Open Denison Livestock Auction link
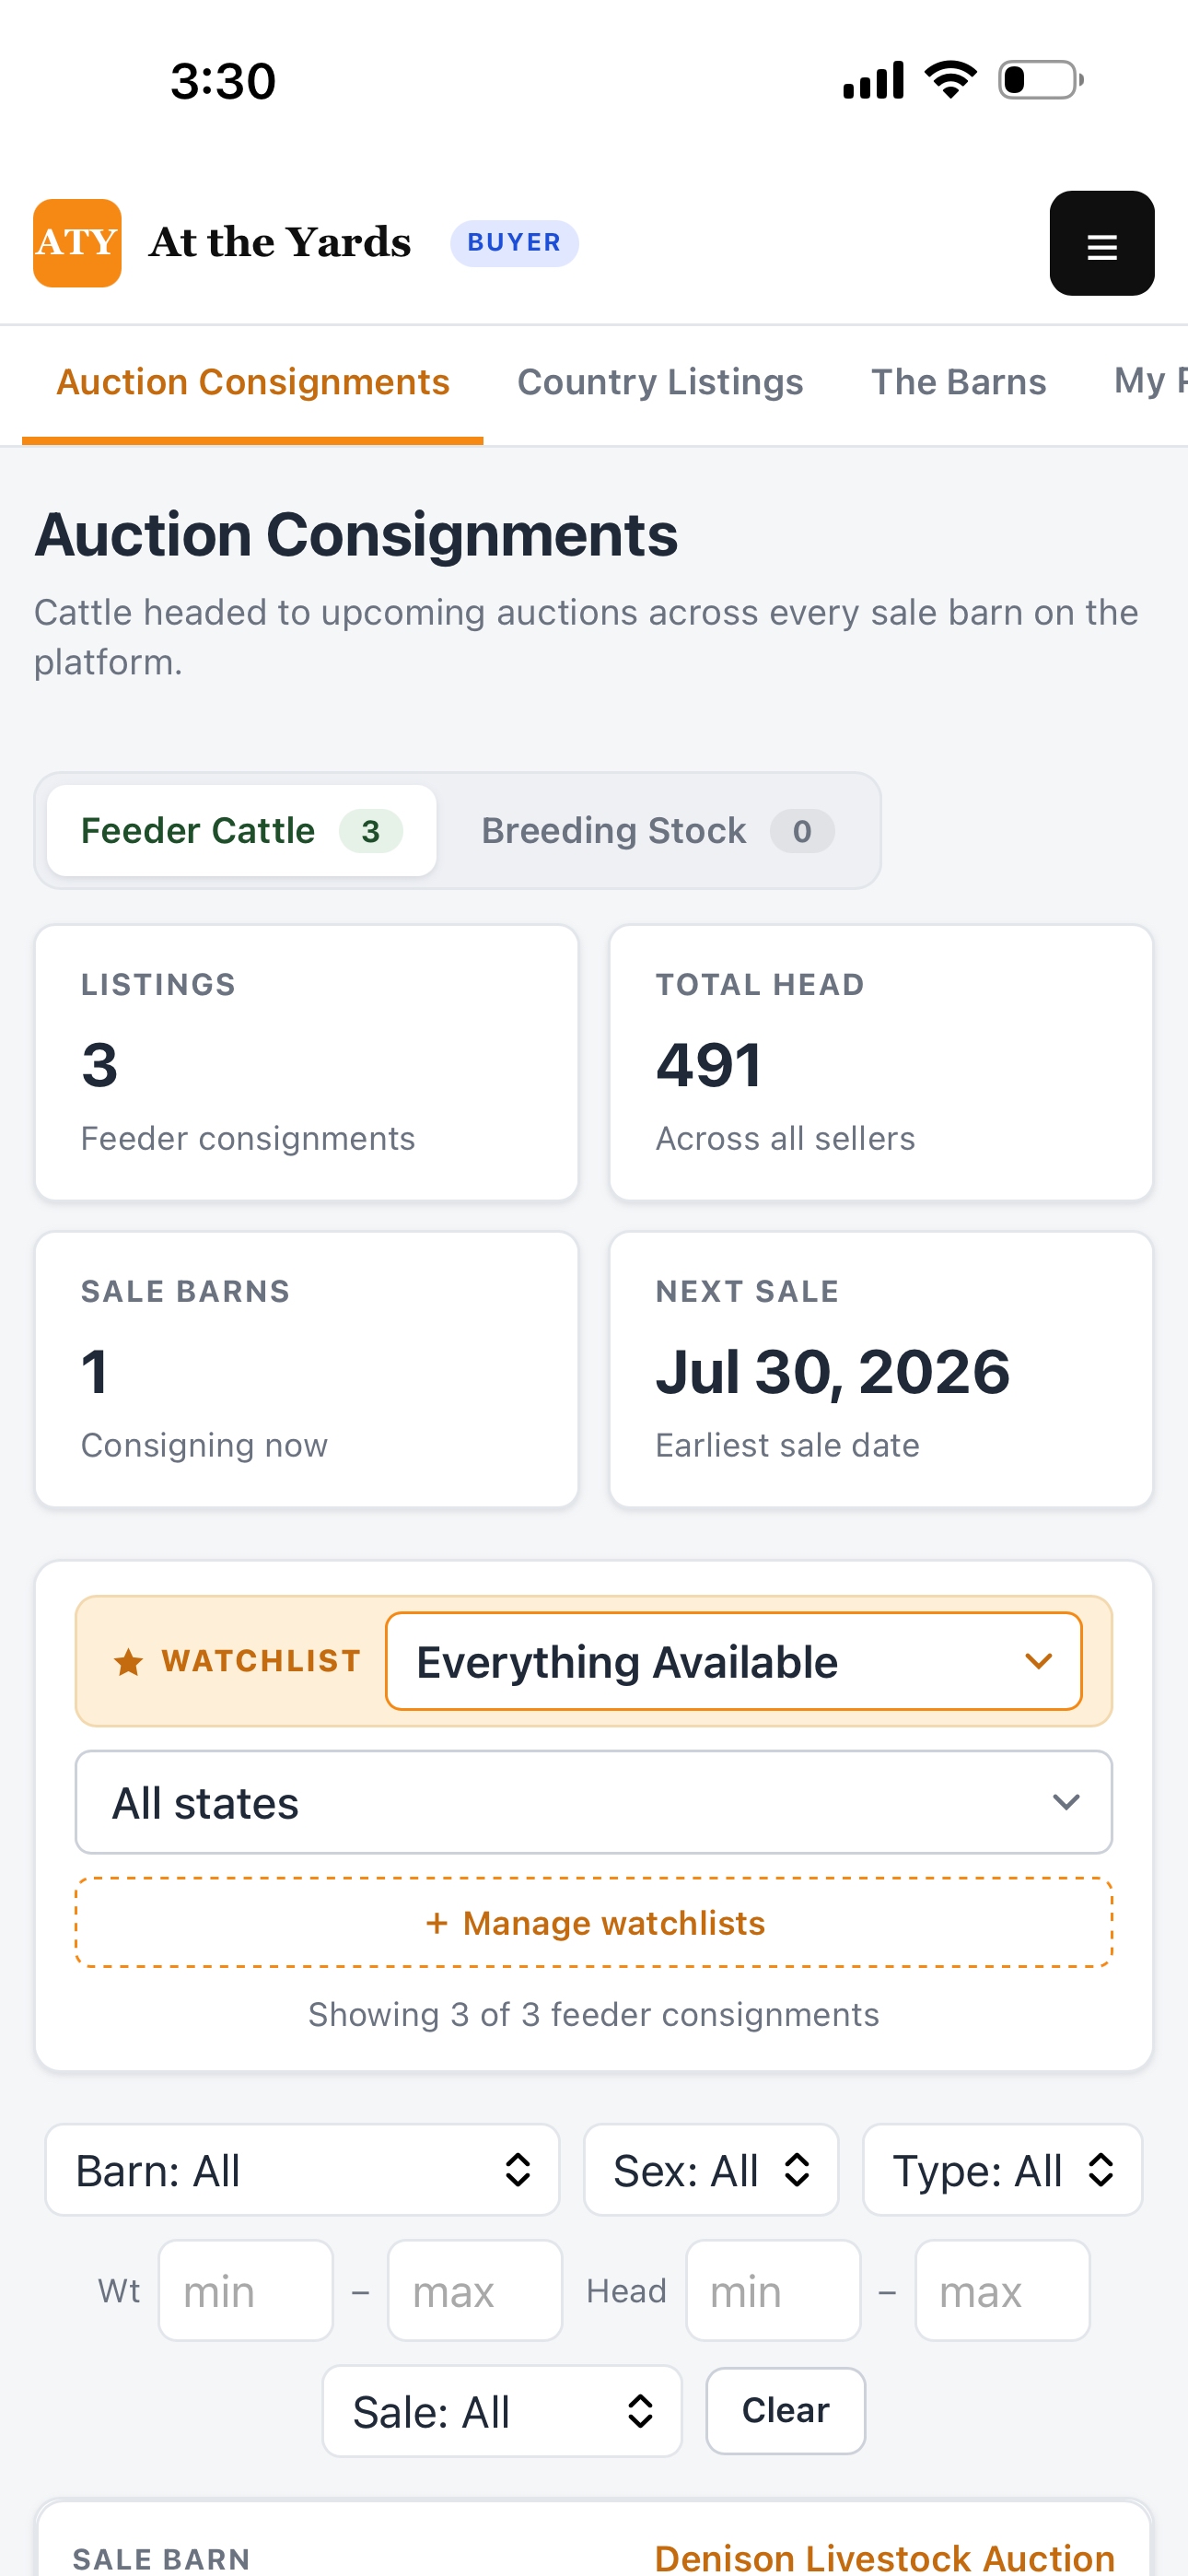Viewport: 1188px width, 2576px height. (884, 2556)
